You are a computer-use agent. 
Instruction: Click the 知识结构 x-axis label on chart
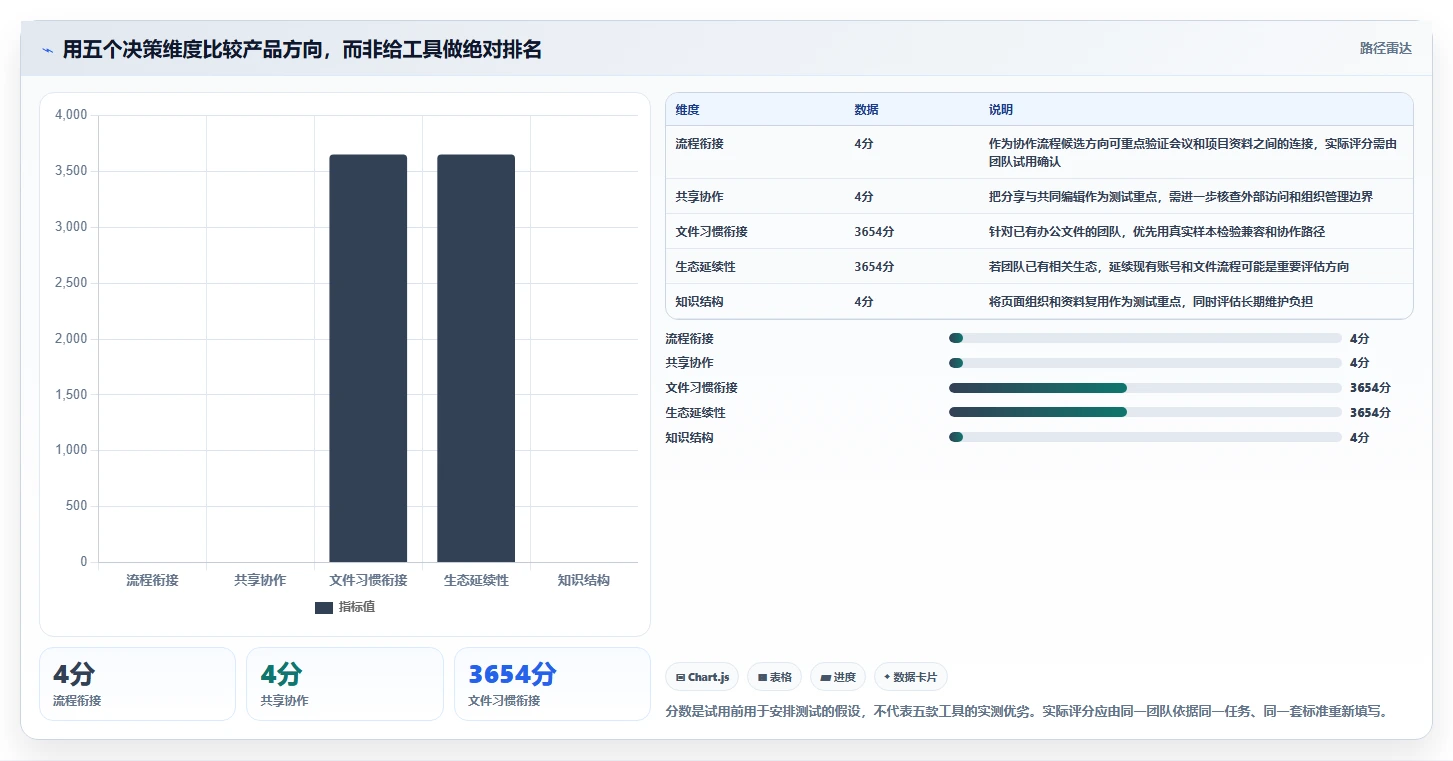pyautogui.click(x=584, y=580)
